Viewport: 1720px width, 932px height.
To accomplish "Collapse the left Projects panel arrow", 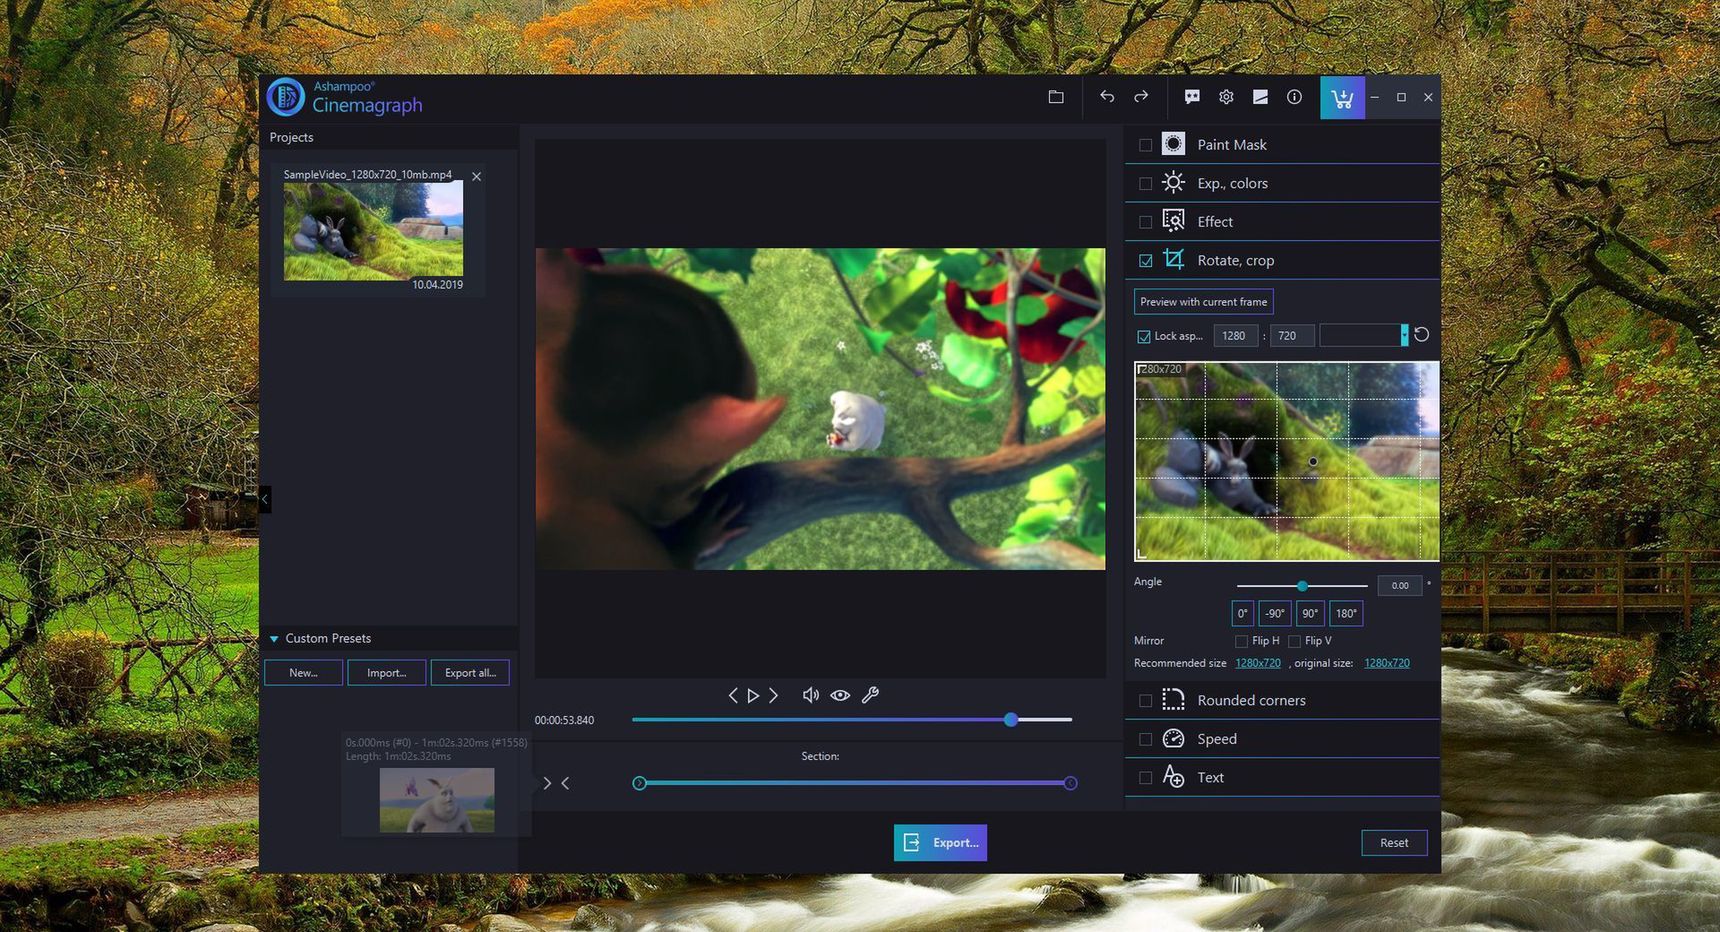I will point(264,498).
